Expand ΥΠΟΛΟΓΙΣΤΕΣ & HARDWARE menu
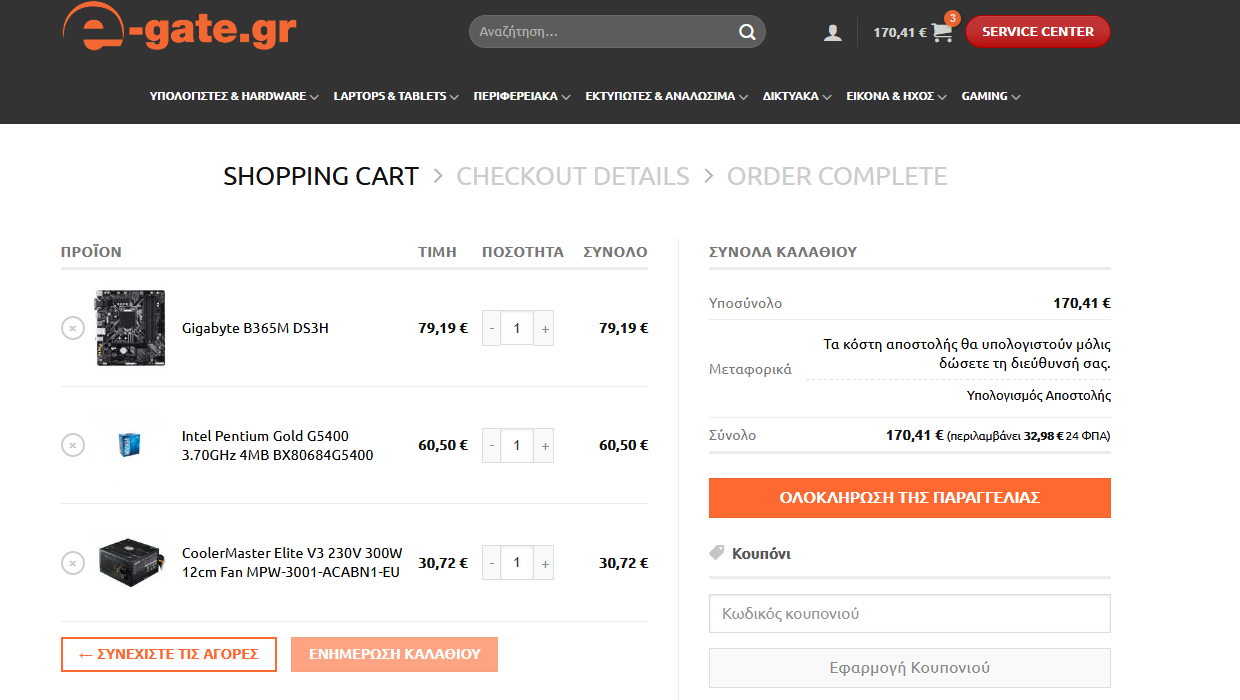Viewport: 1240px width, 700px height. (x=234, y=96)
